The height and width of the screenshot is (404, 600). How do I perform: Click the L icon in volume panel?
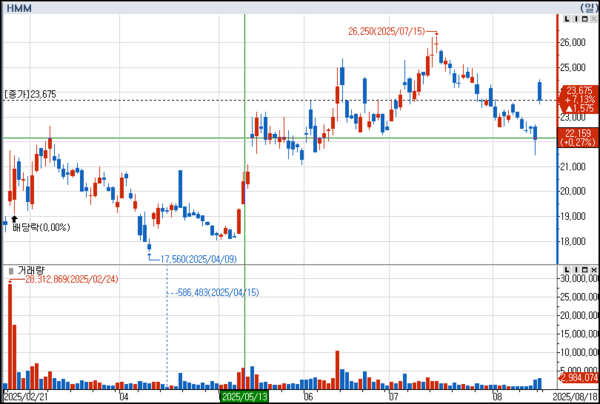point(565,271)
